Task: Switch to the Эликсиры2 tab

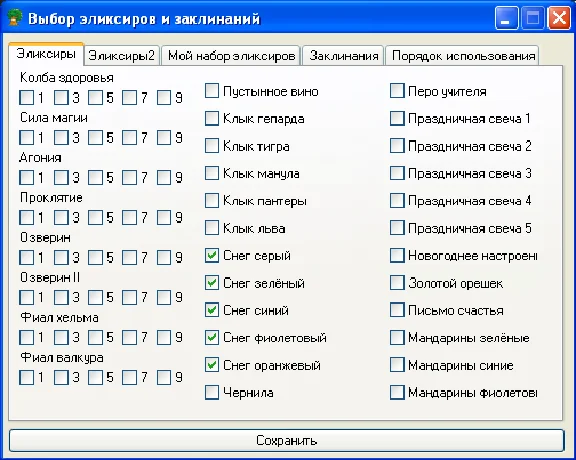Action: [122, 56]
